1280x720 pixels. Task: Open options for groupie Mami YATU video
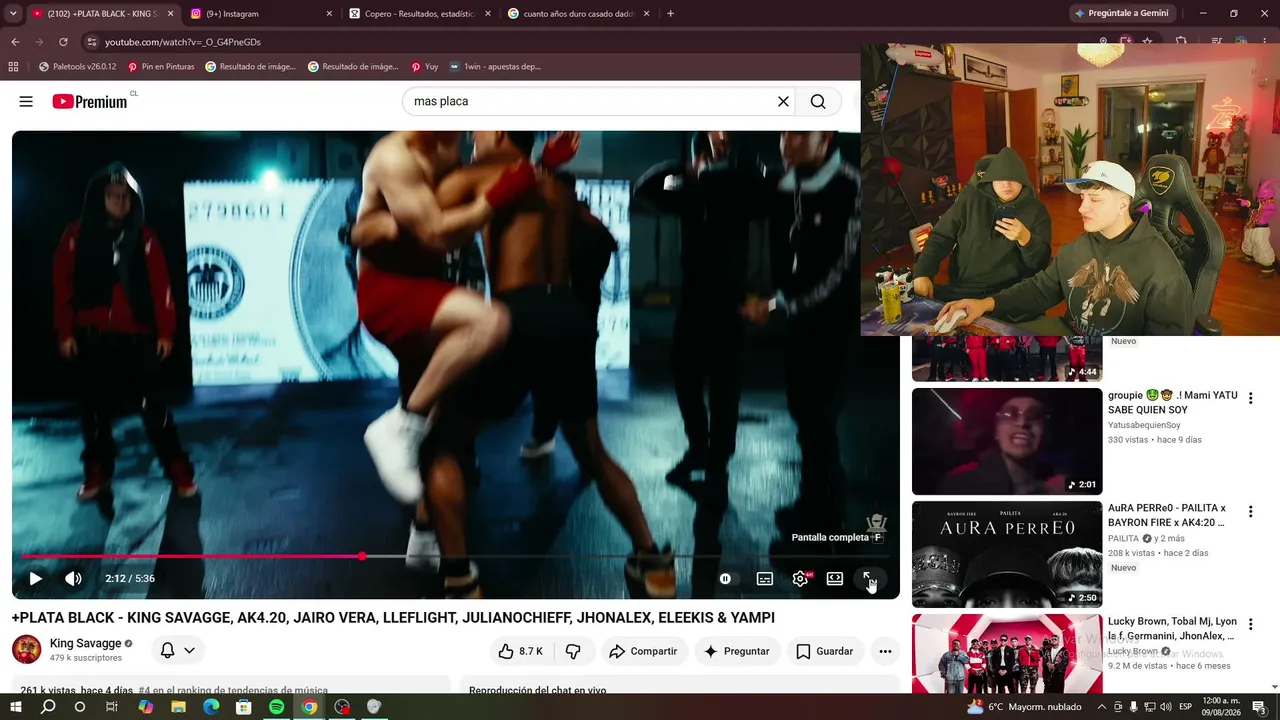1250,398
